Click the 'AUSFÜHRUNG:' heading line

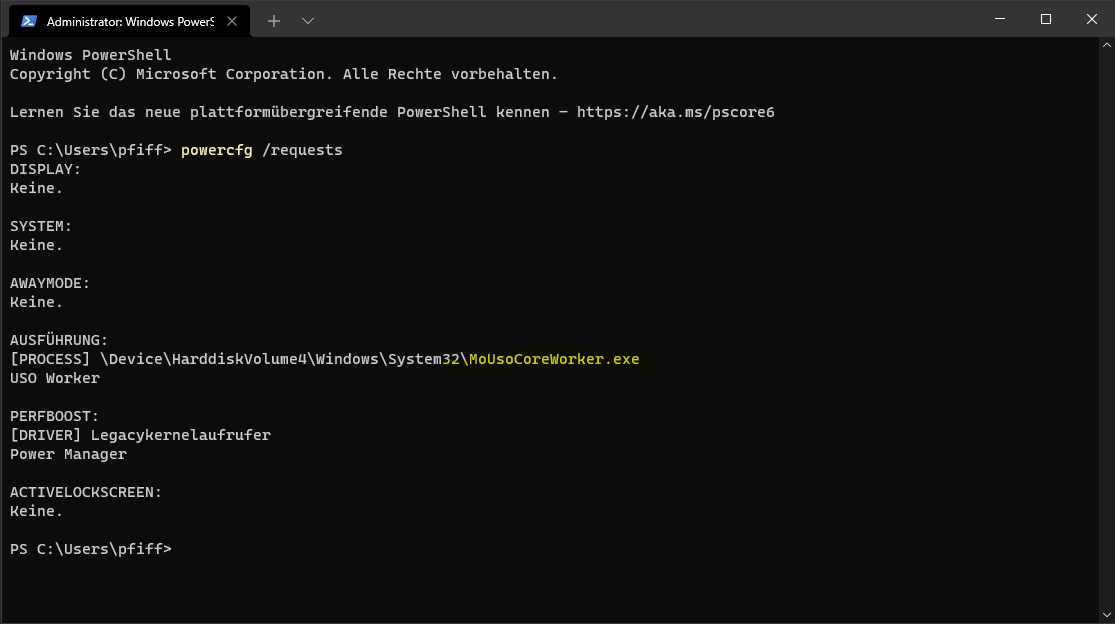(x=59, y=340)
